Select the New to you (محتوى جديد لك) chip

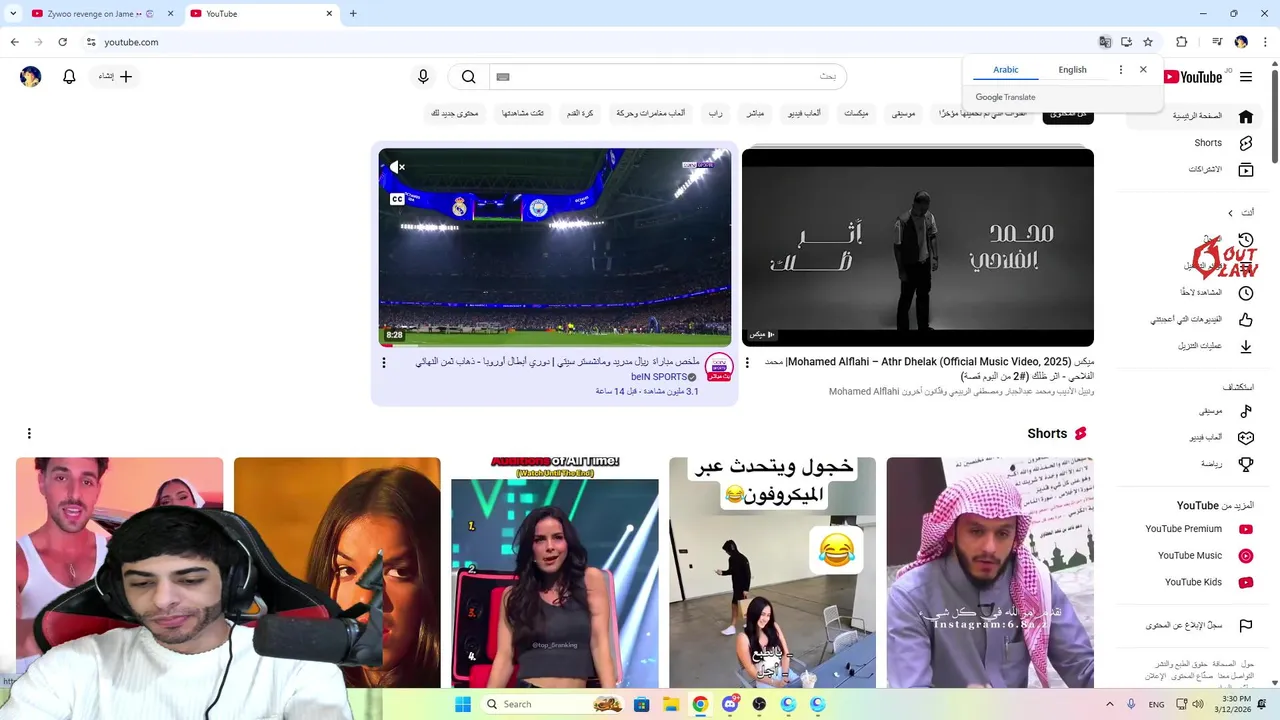click(x=455, y=114)
